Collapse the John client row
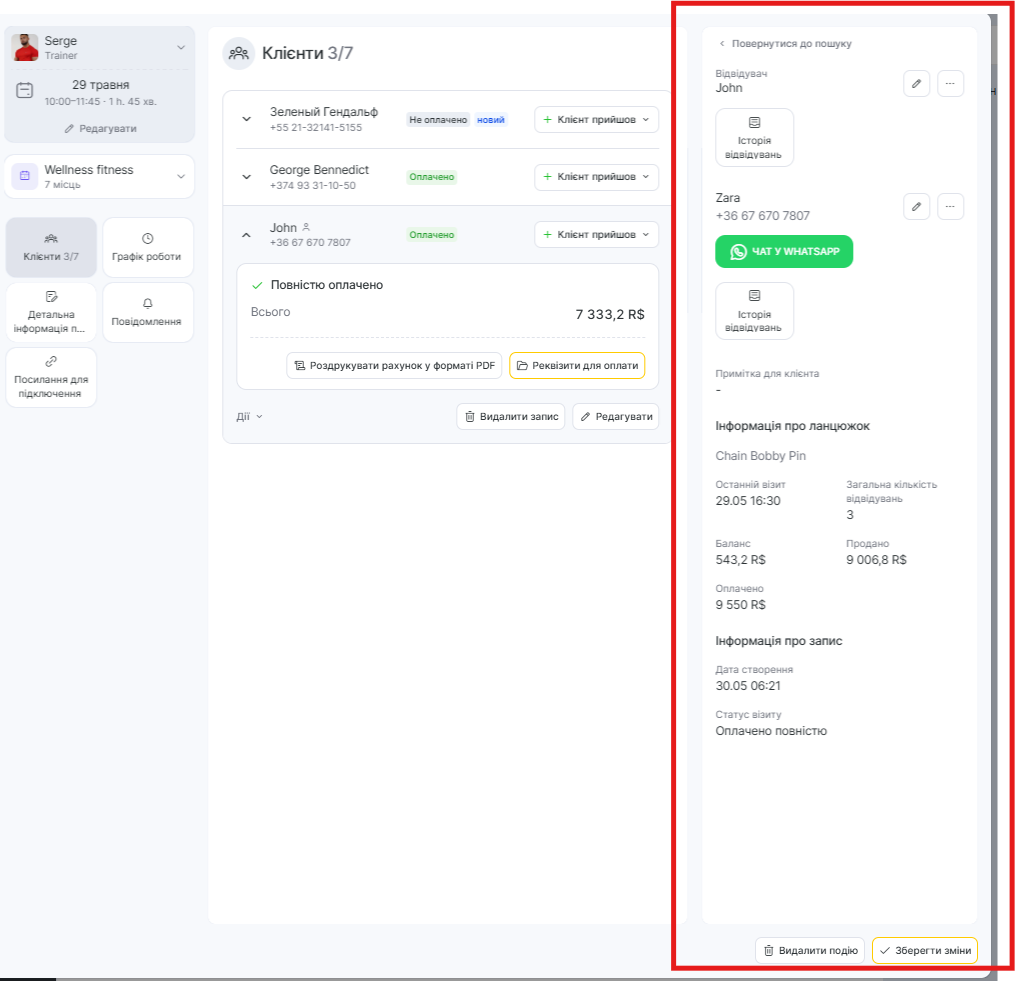Image resolution: width=1015 pixels, height=981 pixels. 247,235
